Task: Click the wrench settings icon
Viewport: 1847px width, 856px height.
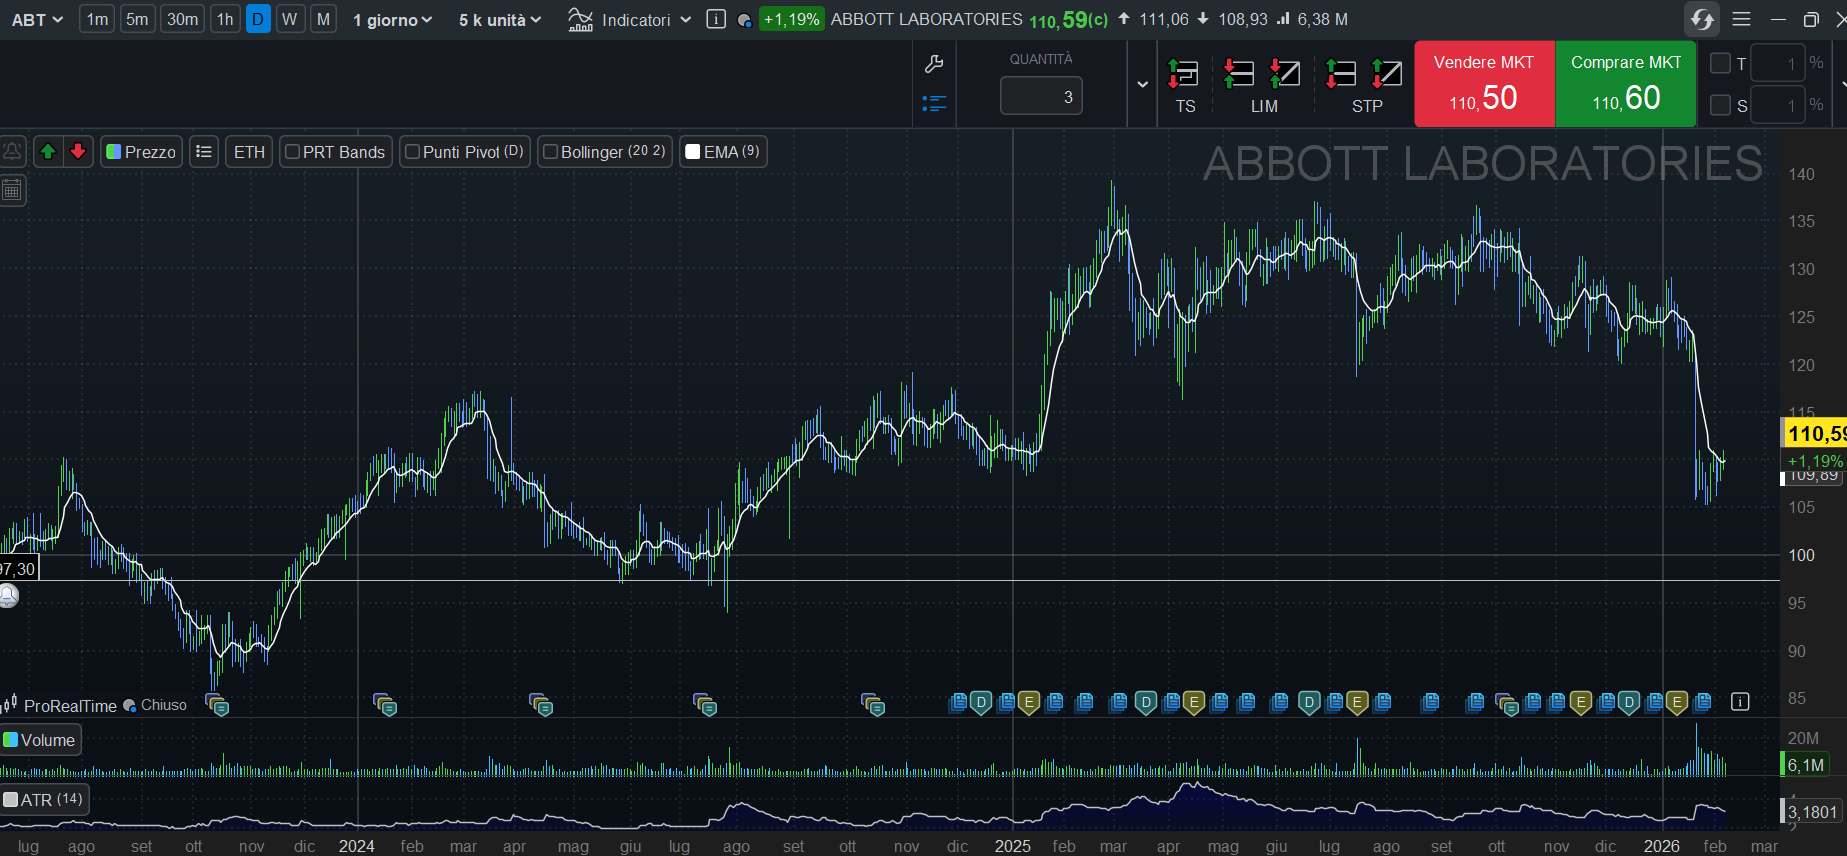Action: tap(934, 65)
